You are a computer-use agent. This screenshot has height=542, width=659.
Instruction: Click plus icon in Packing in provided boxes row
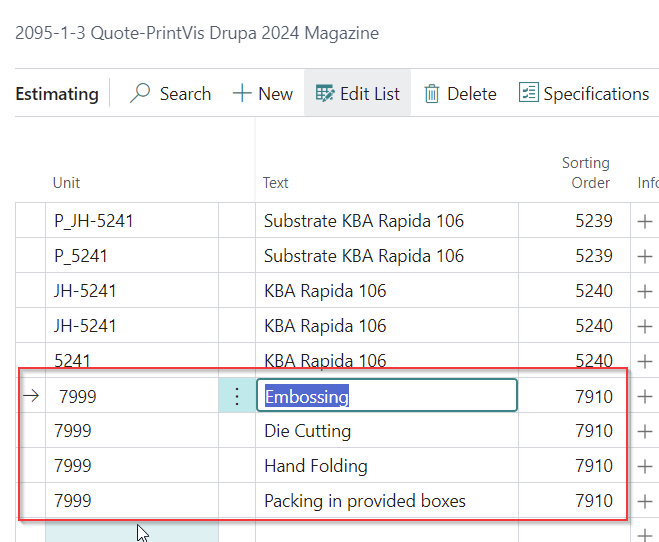(x=645, y=501)
